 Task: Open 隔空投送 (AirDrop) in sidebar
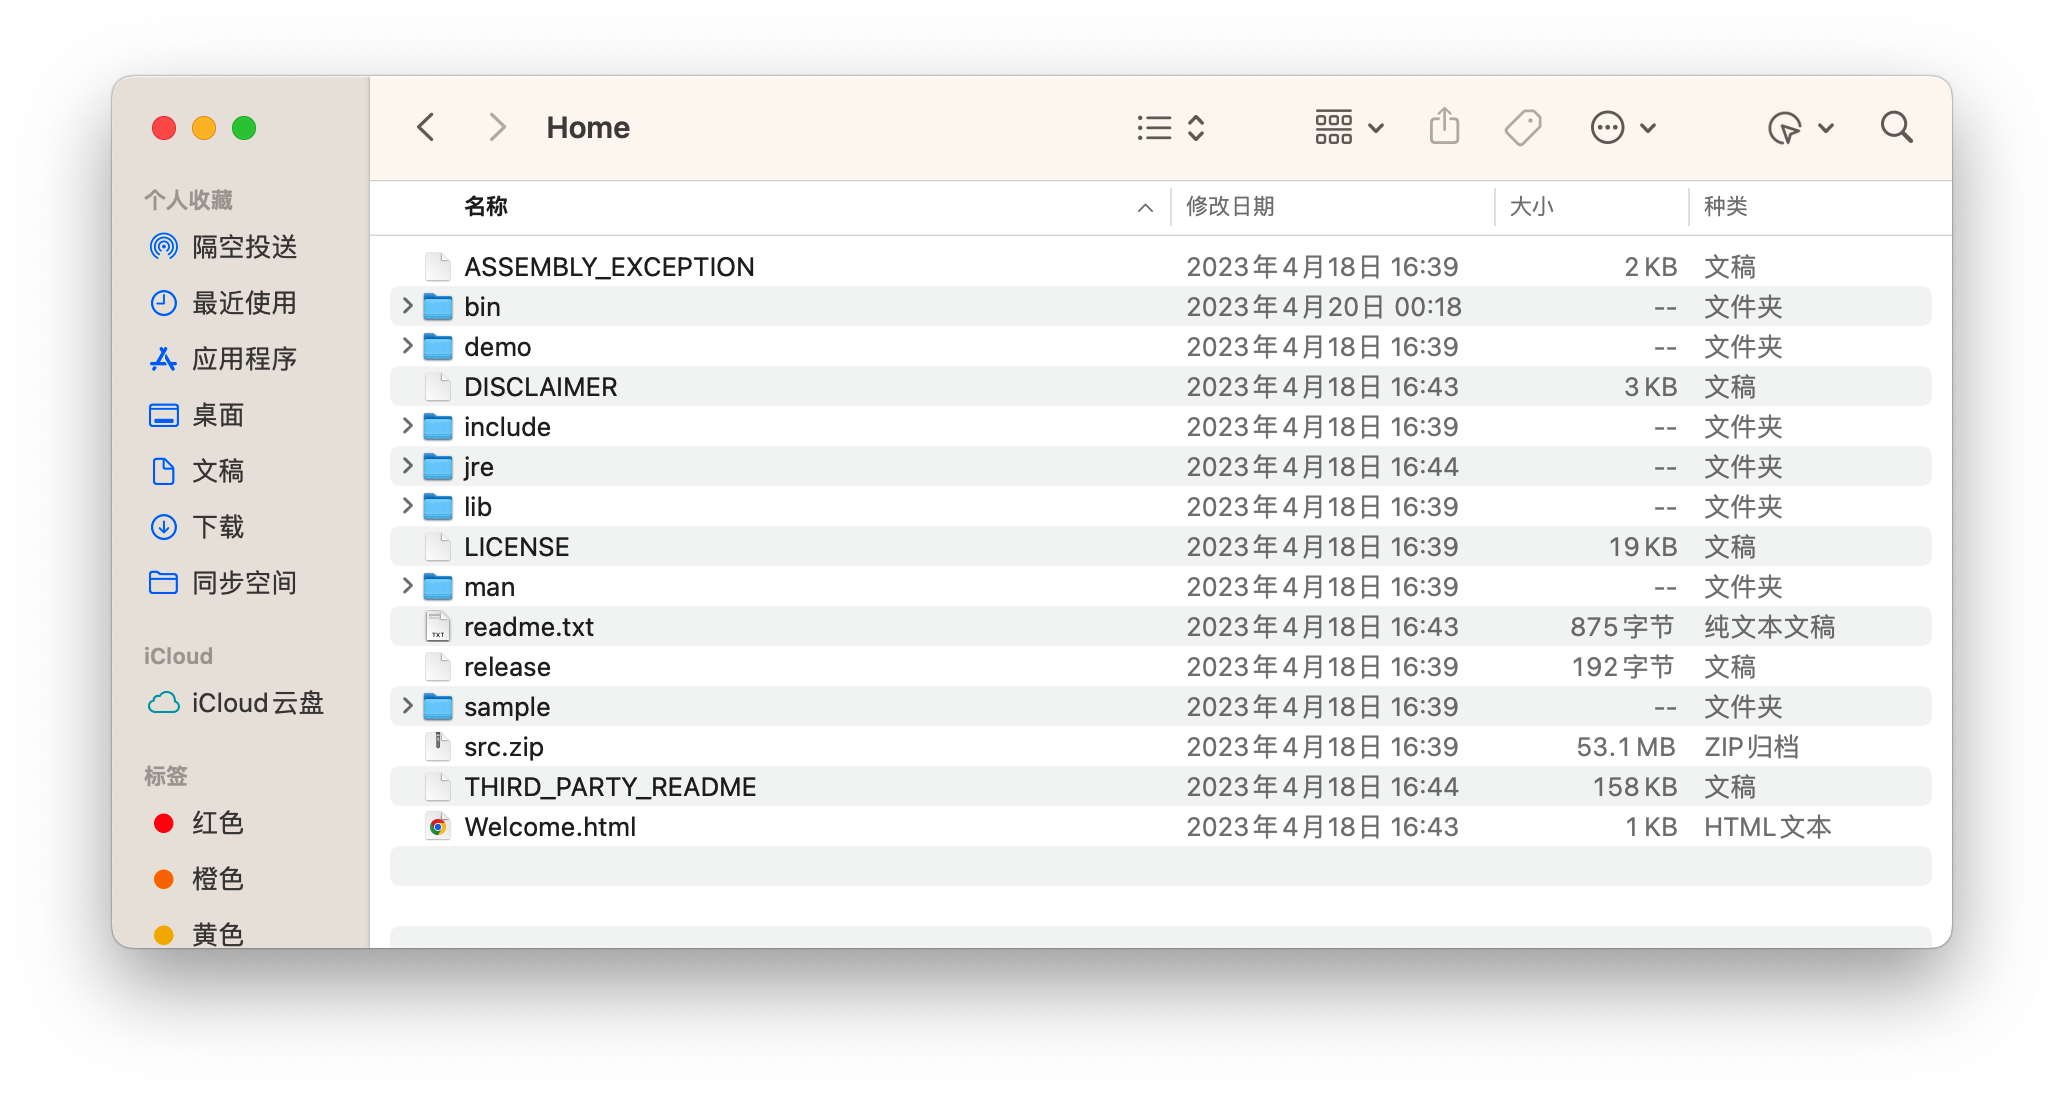pos(224,247)
